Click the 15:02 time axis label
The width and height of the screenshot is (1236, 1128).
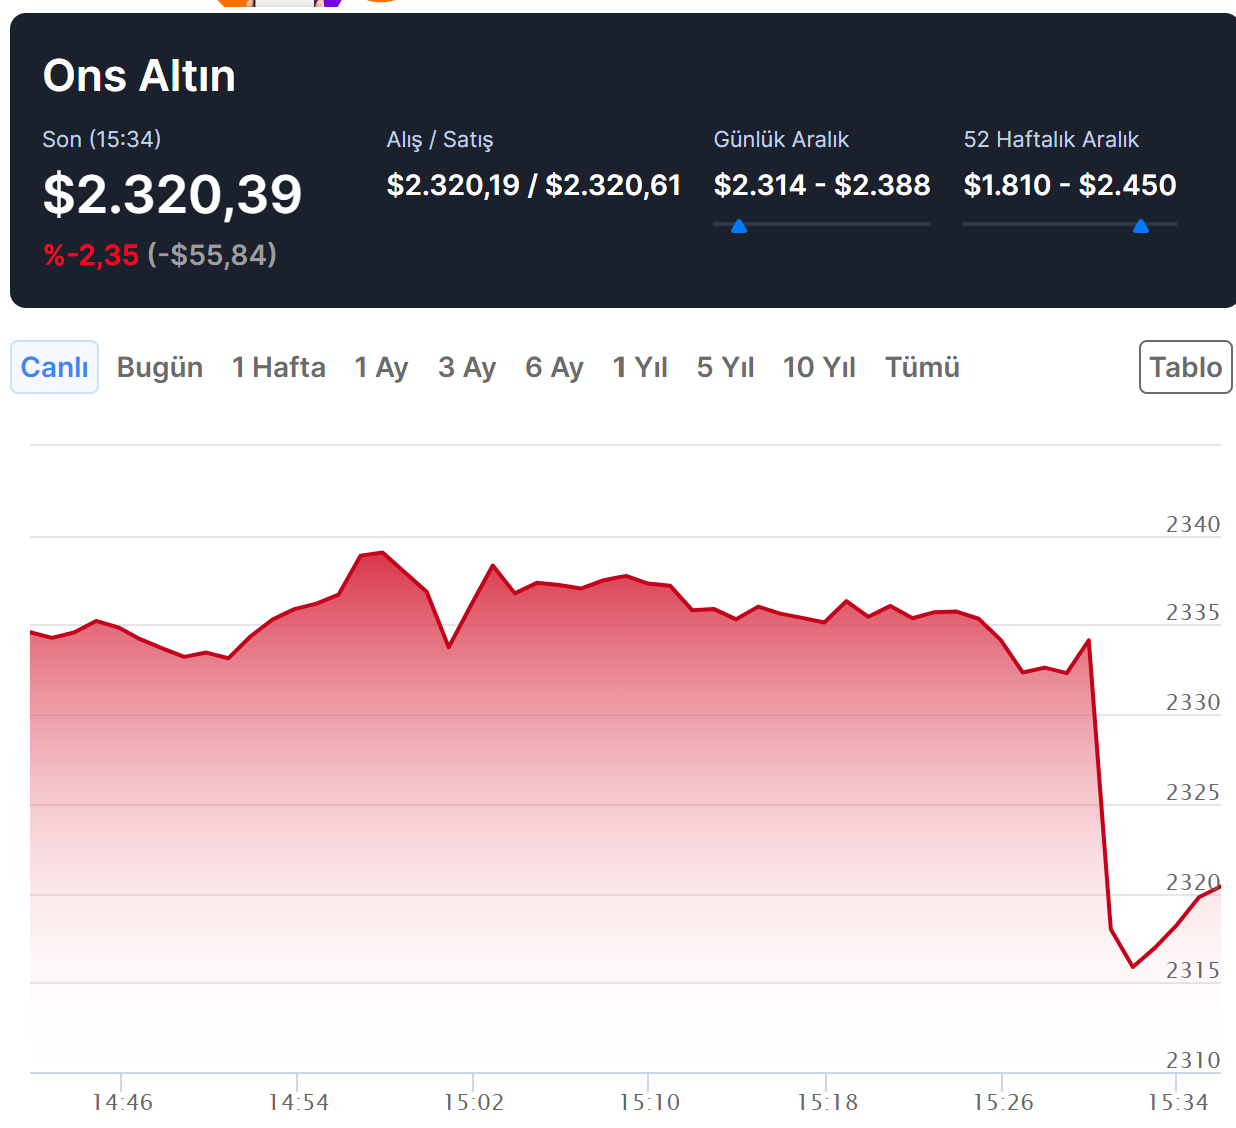pos(473,1102)
